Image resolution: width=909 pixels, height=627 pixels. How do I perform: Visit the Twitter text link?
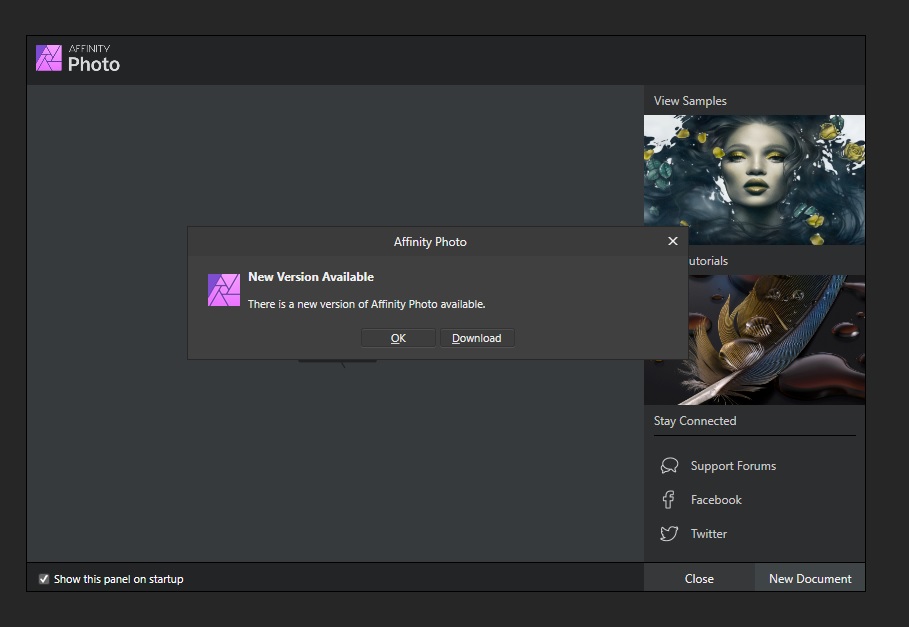(x=709, y=534)
